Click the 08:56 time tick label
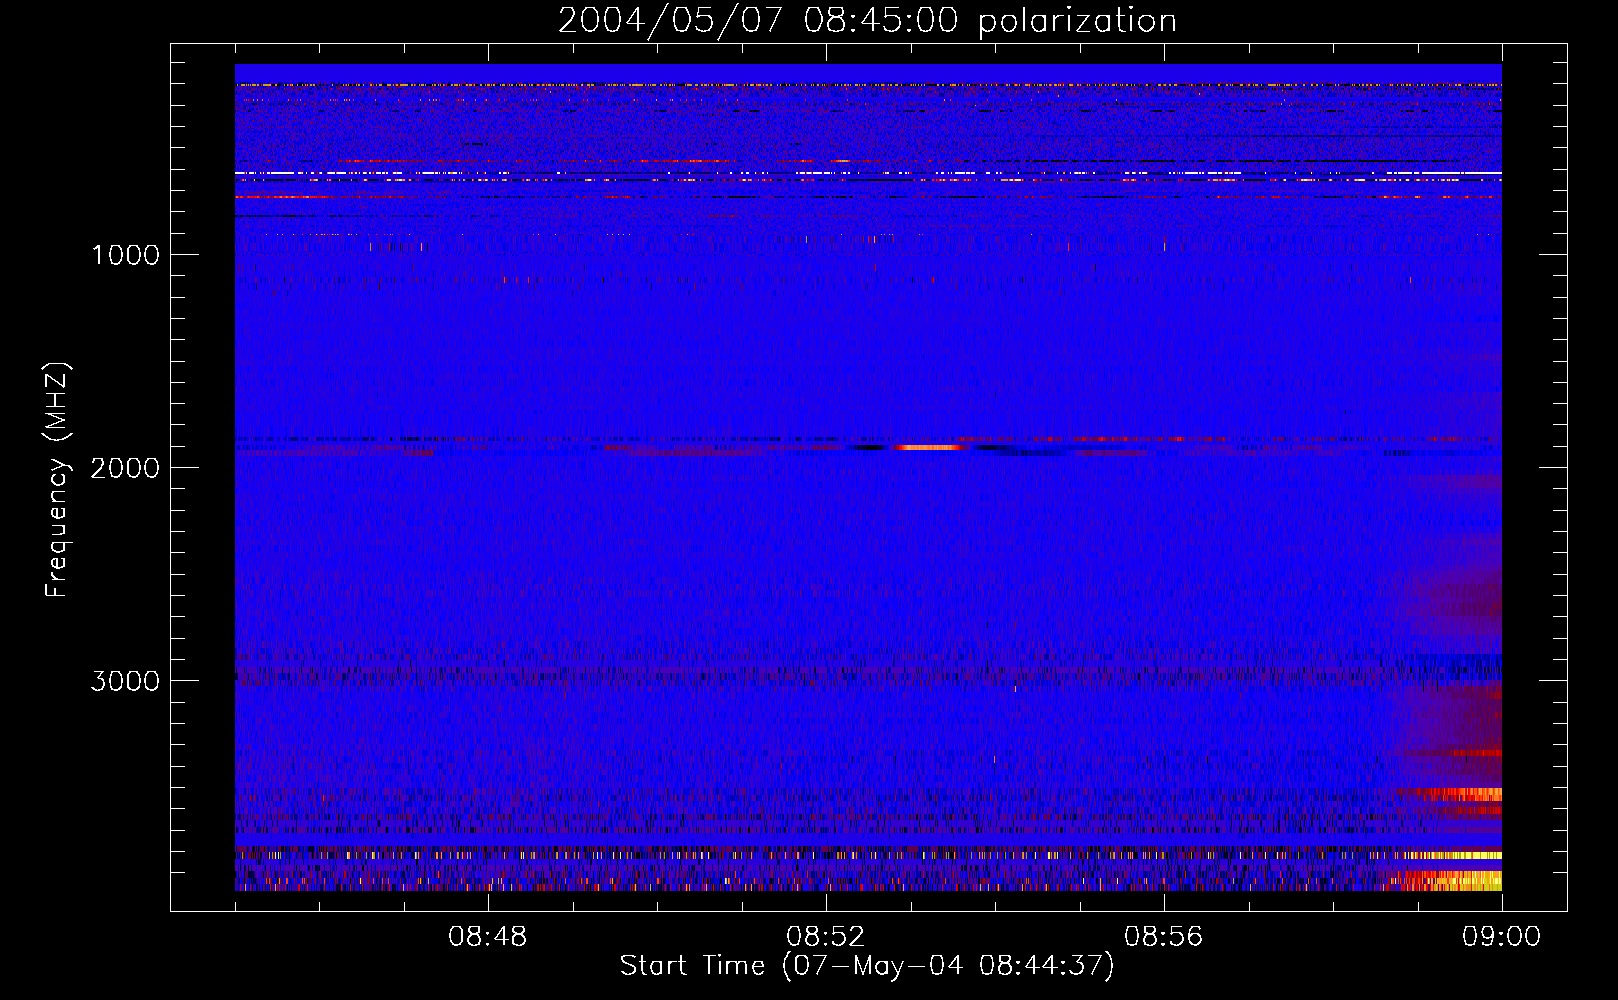The height and width of the screenshot is (1000, 1618). (1164, 937)
